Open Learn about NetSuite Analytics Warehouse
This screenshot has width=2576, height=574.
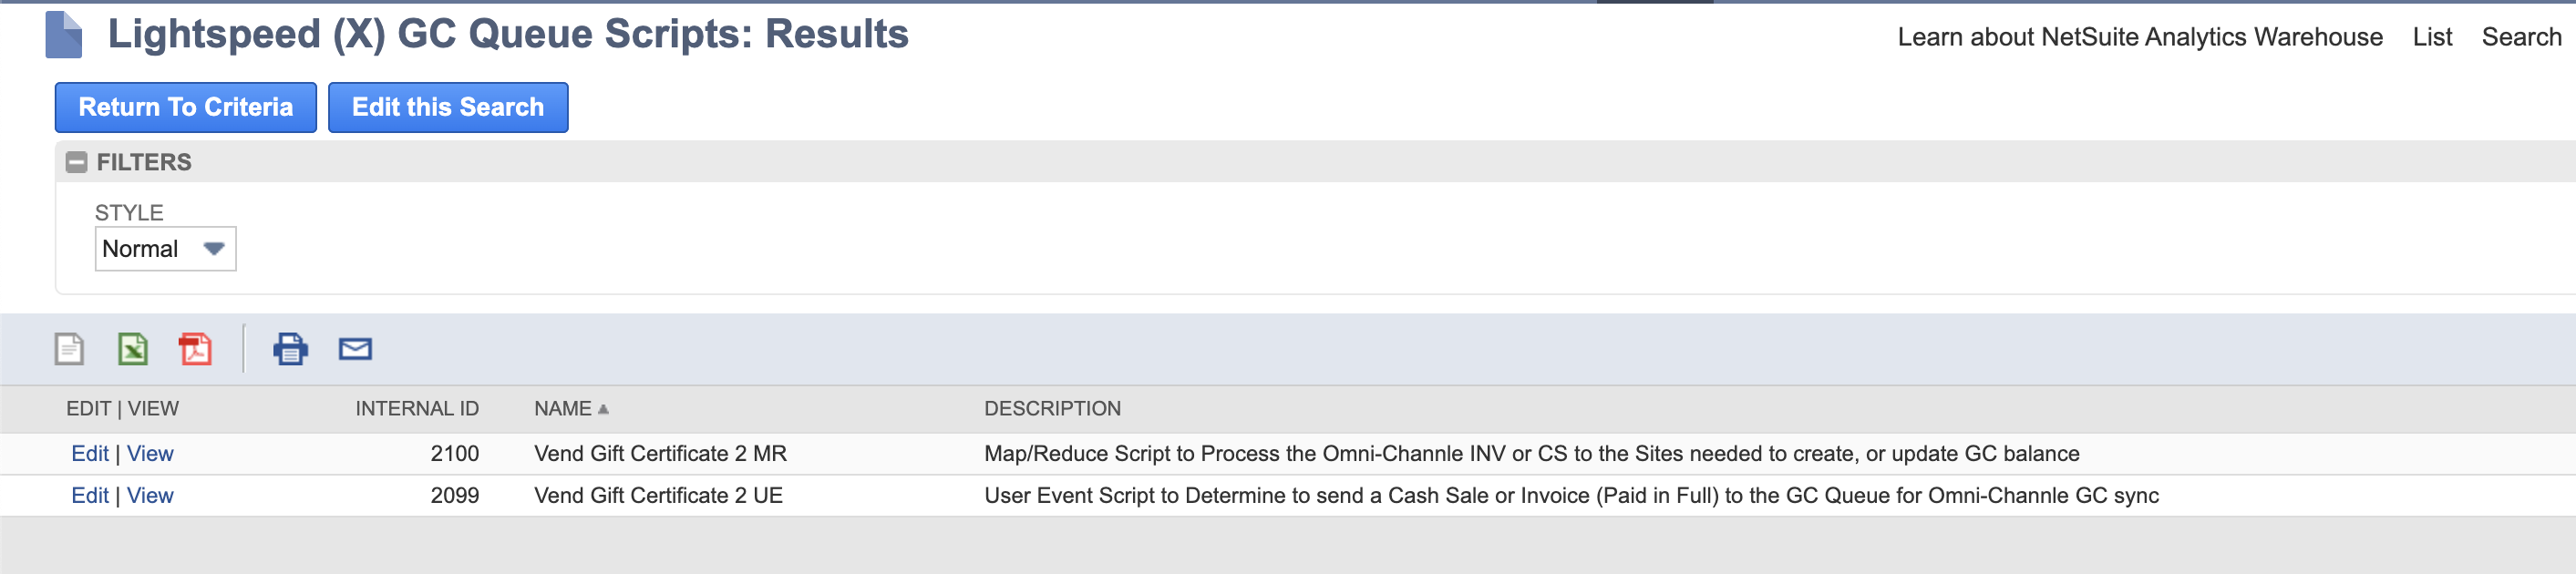tap(2139, 37)
